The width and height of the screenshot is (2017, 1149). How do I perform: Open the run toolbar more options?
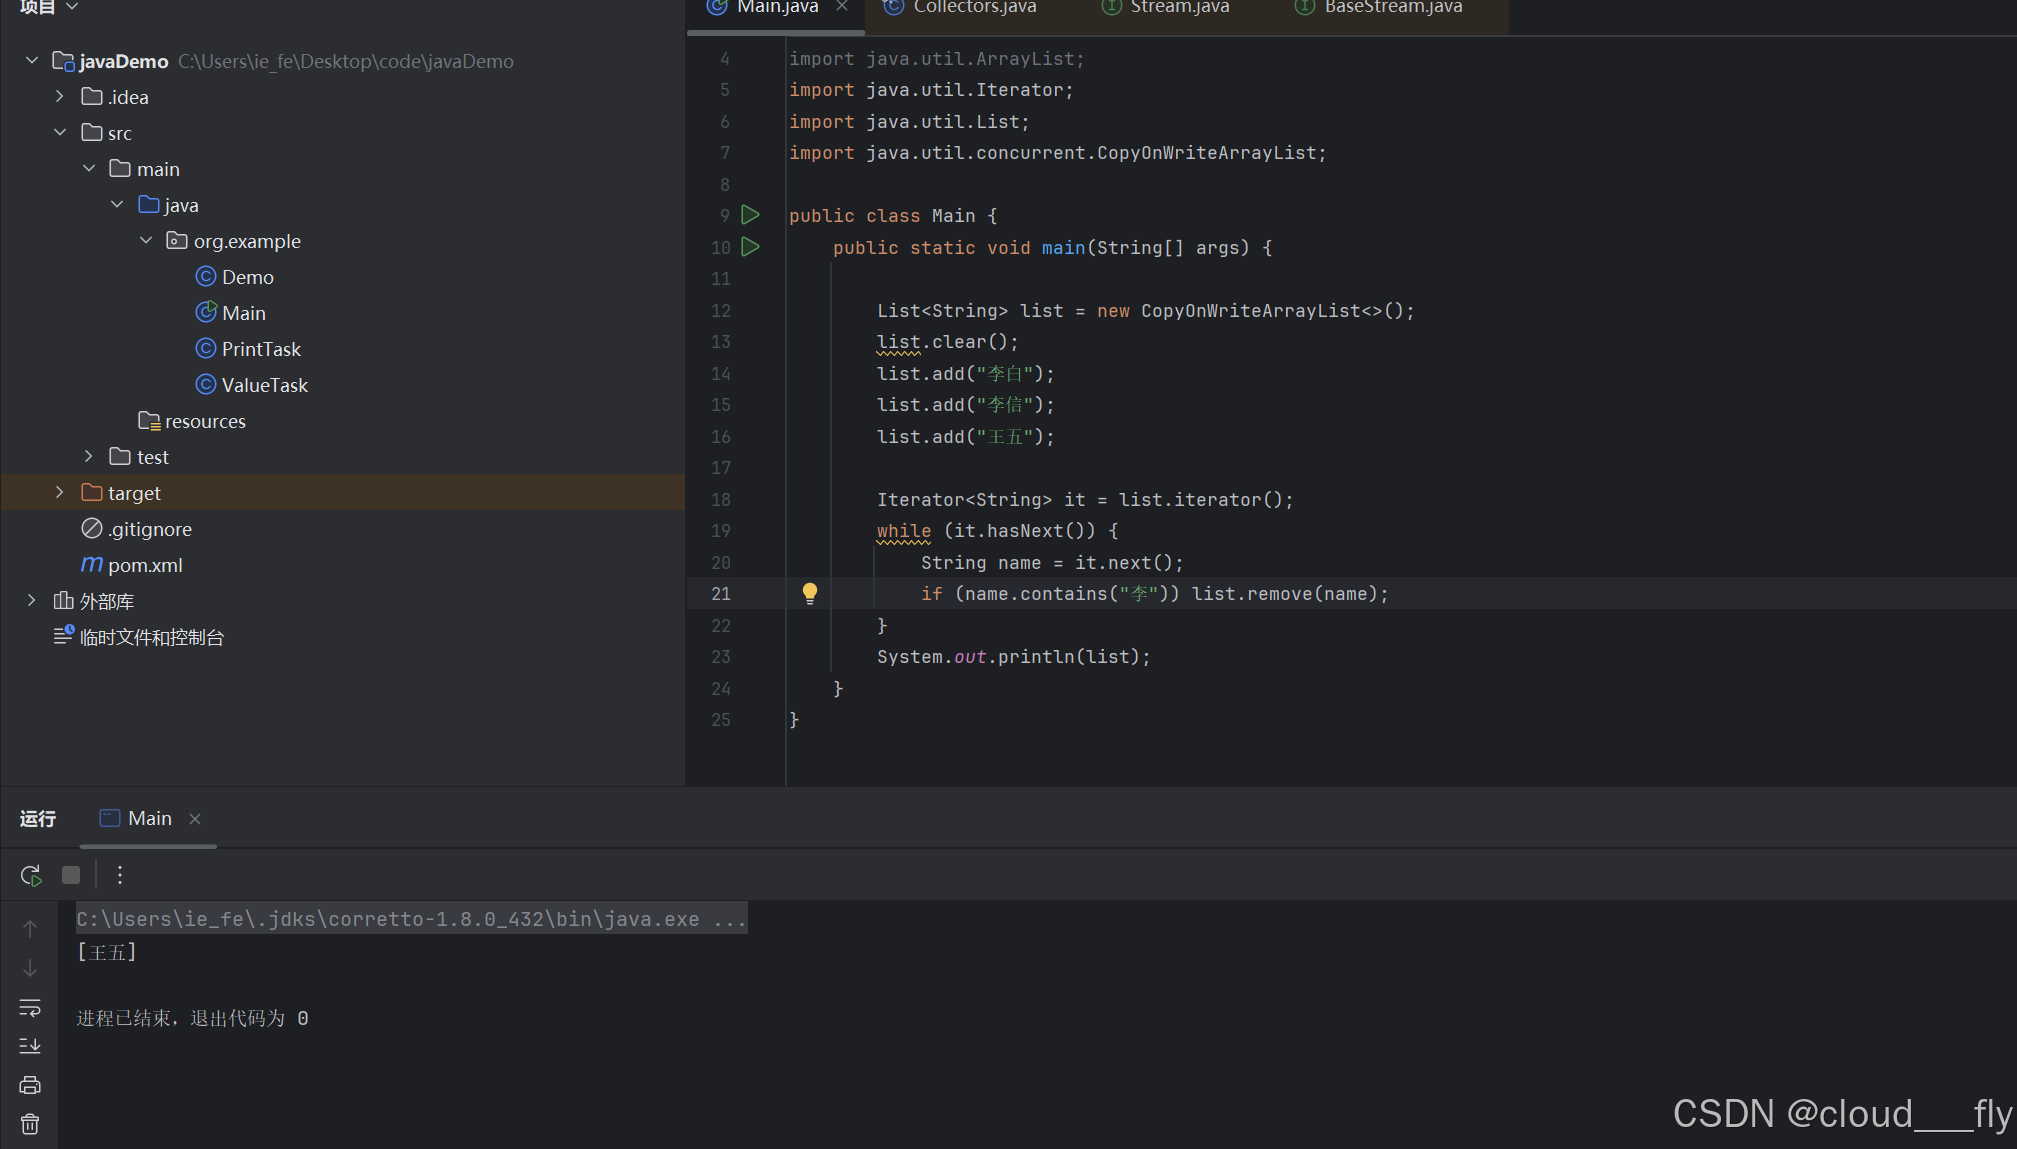[120, 875]
